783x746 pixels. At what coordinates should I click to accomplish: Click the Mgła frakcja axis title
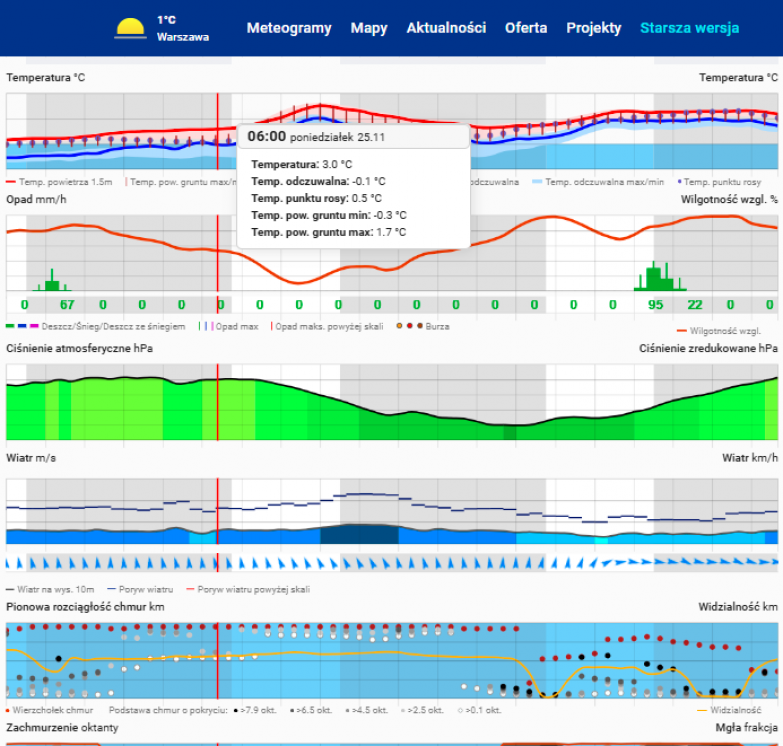click(747, 728)
